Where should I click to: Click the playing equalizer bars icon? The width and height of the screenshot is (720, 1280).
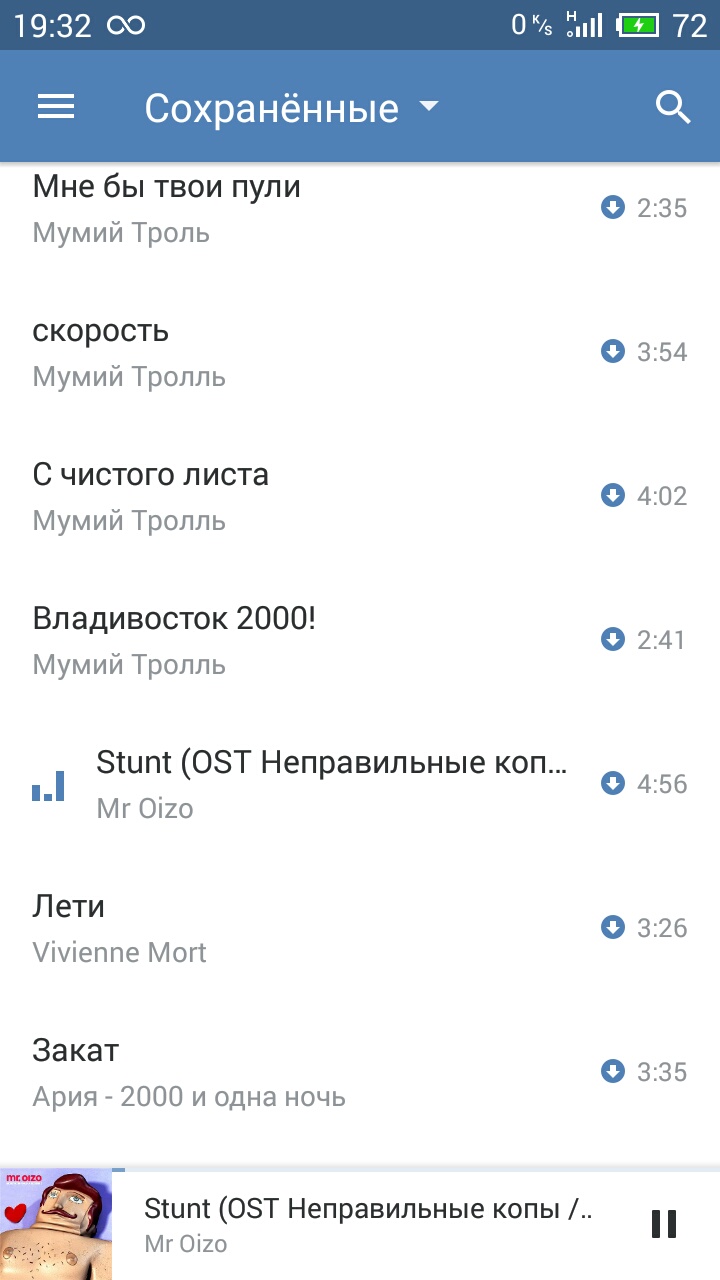click(x=48, y=786)
